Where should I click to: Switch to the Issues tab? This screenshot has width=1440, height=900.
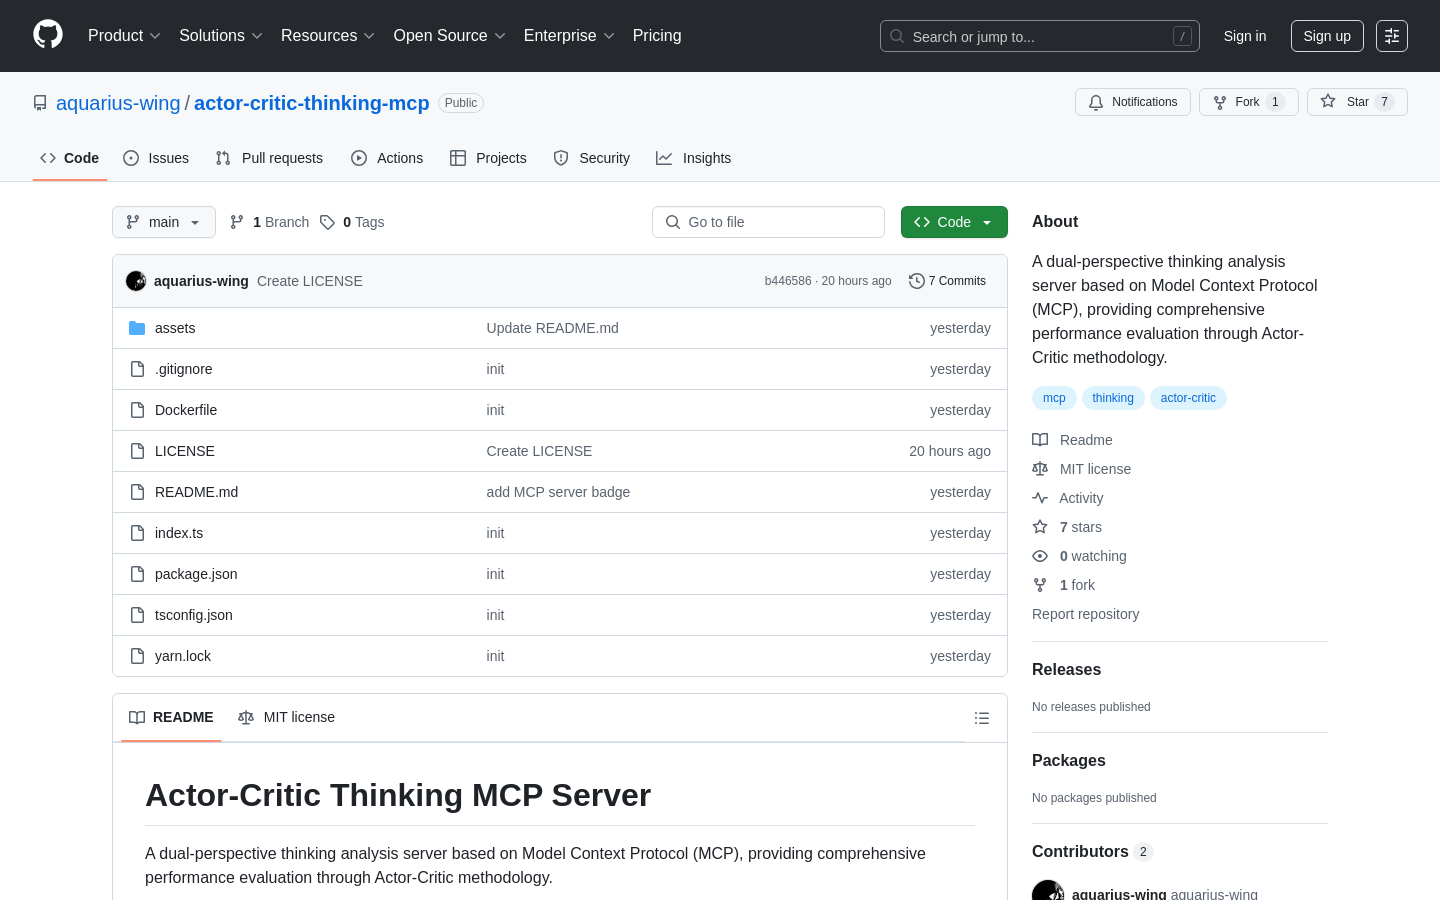156,158
